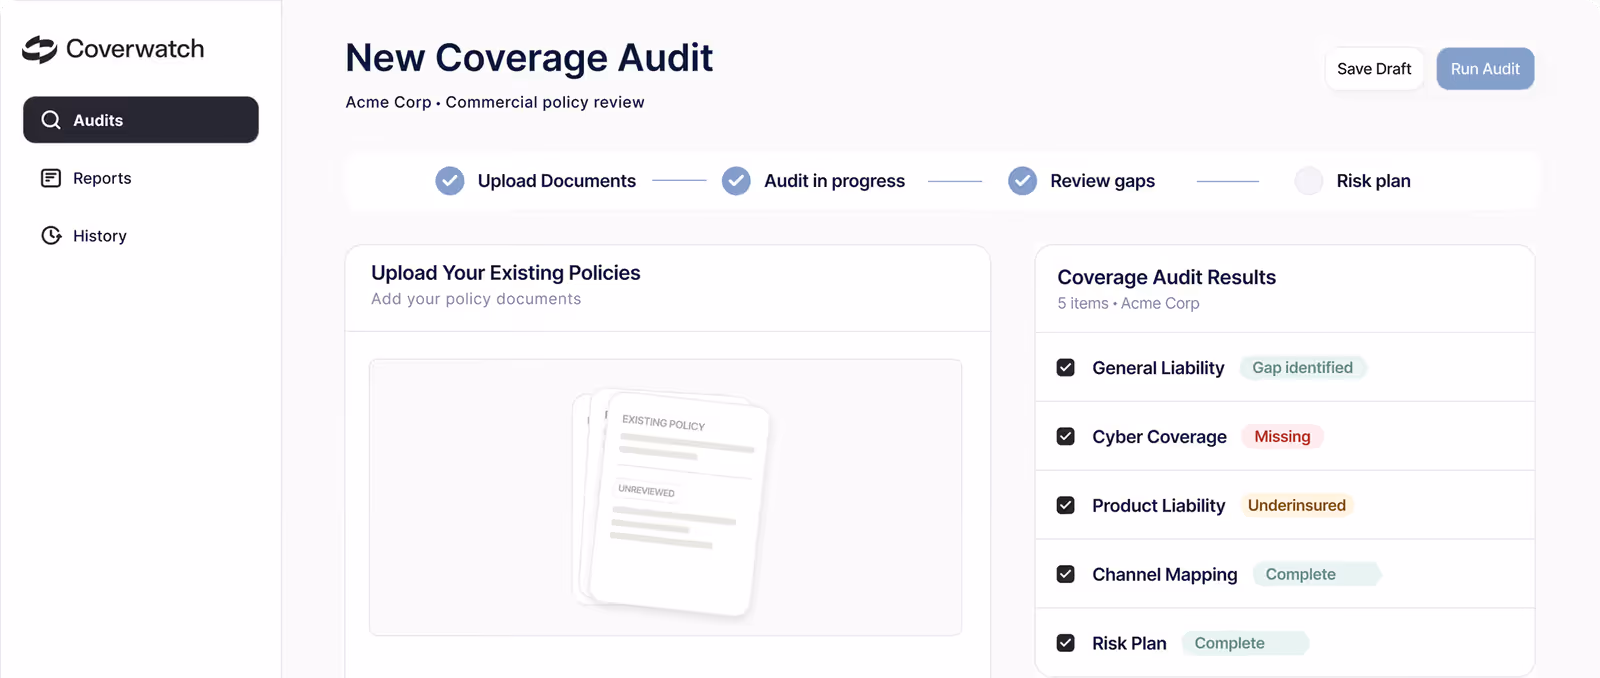The image size is (1600, 678).
Task: Toggle the Product Liability checkbox
Action: (x=1066, y=506)
